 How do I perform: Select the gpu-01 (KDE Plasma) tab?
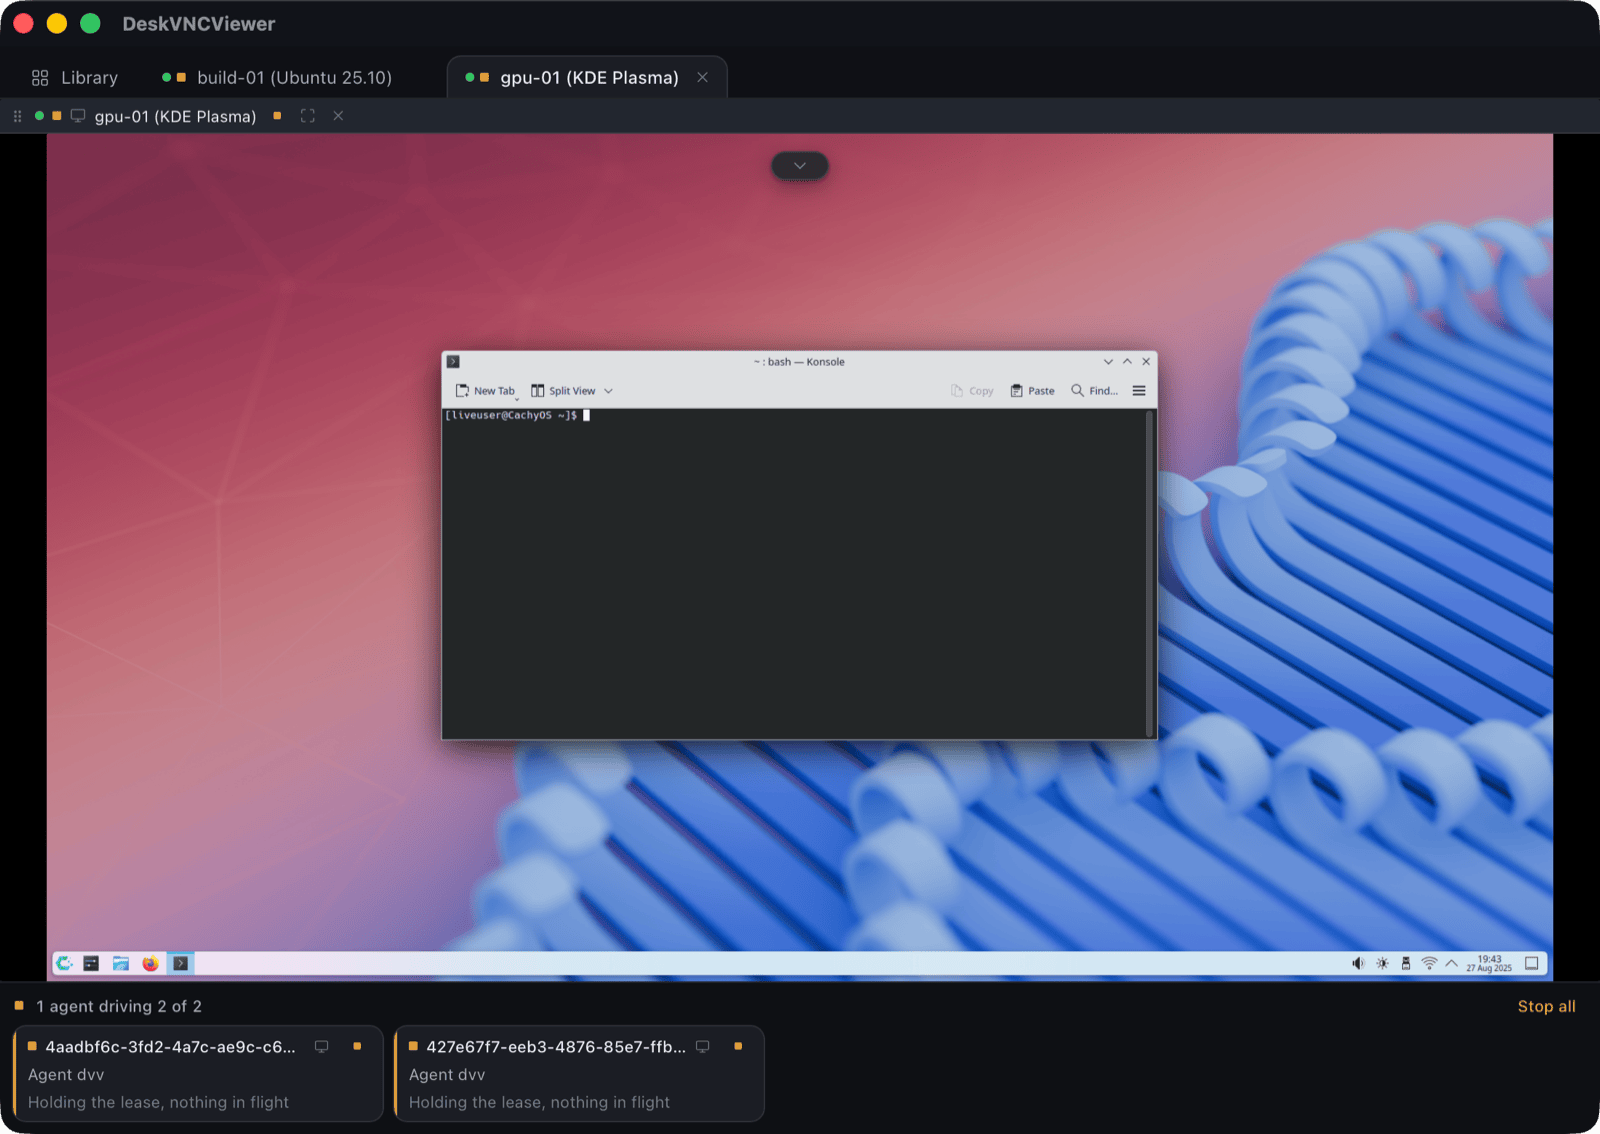[x=589, y=78]
